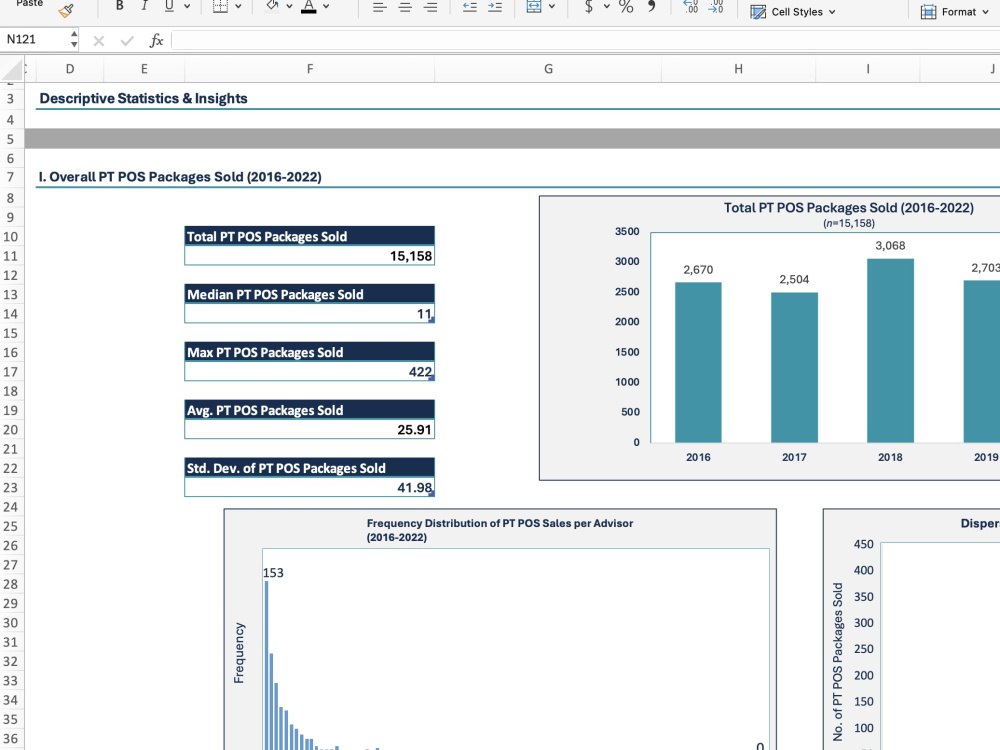The image size is (1000, 750).
Task: Center align the text
Action: (405, 7)
